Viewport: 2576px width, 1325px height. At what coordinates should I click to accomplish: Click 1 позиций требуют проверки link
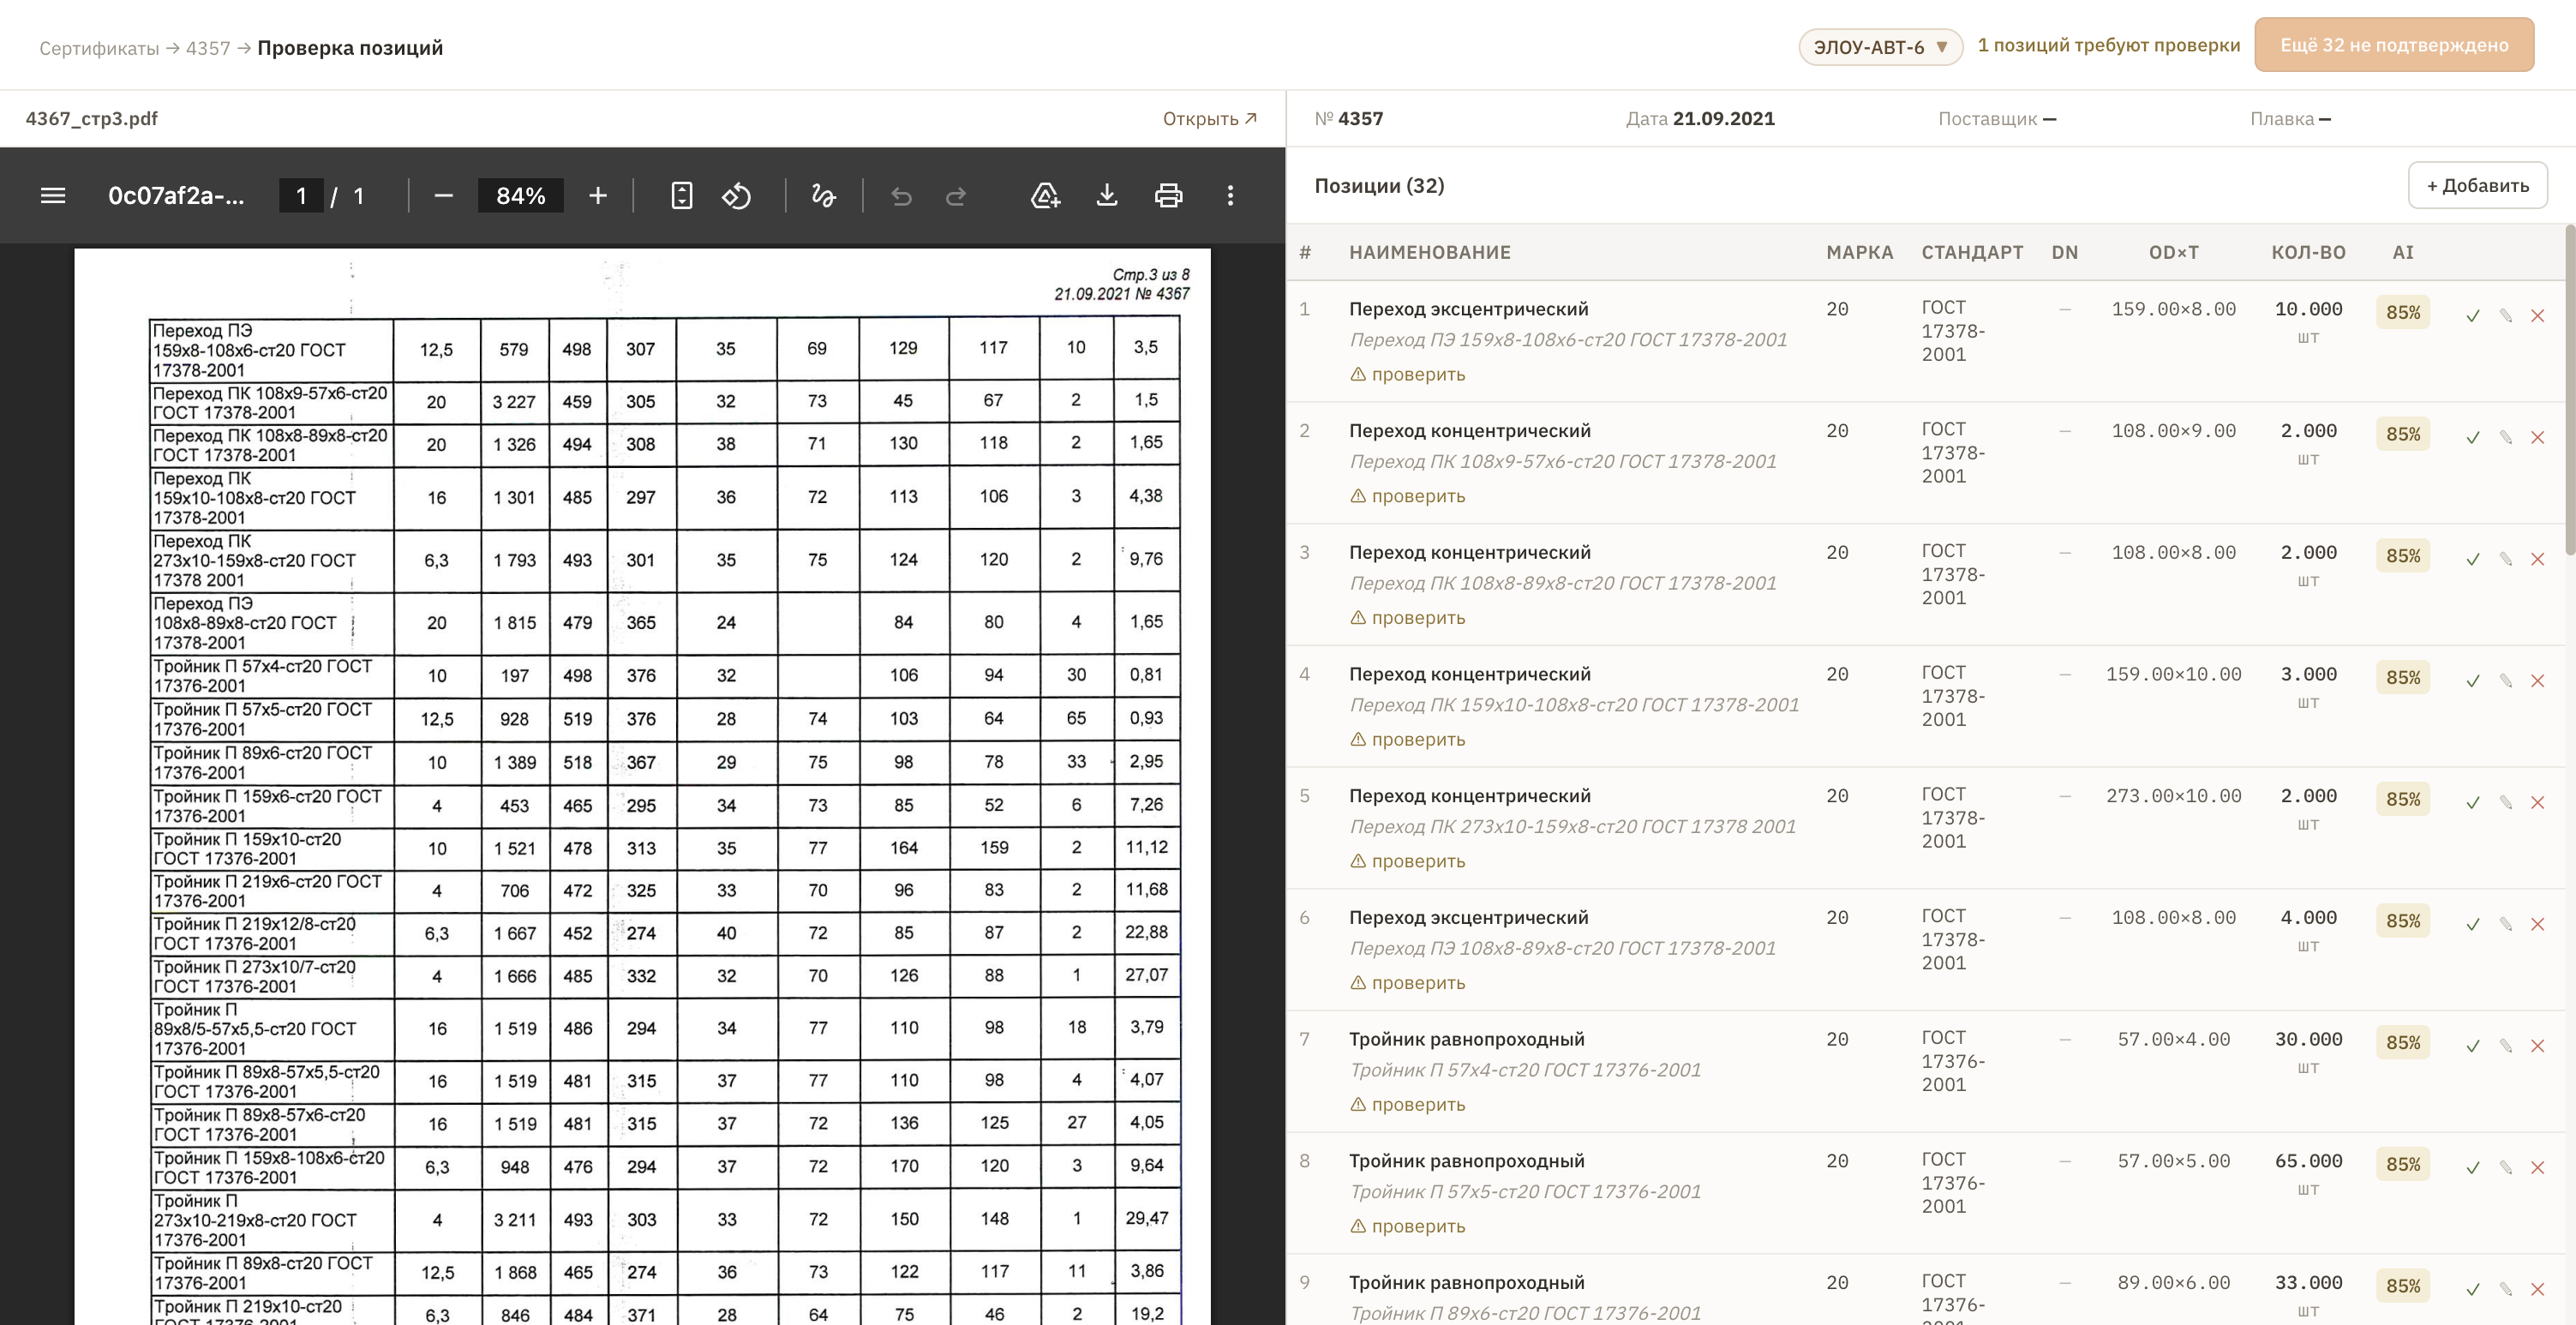pos(2109,45)
